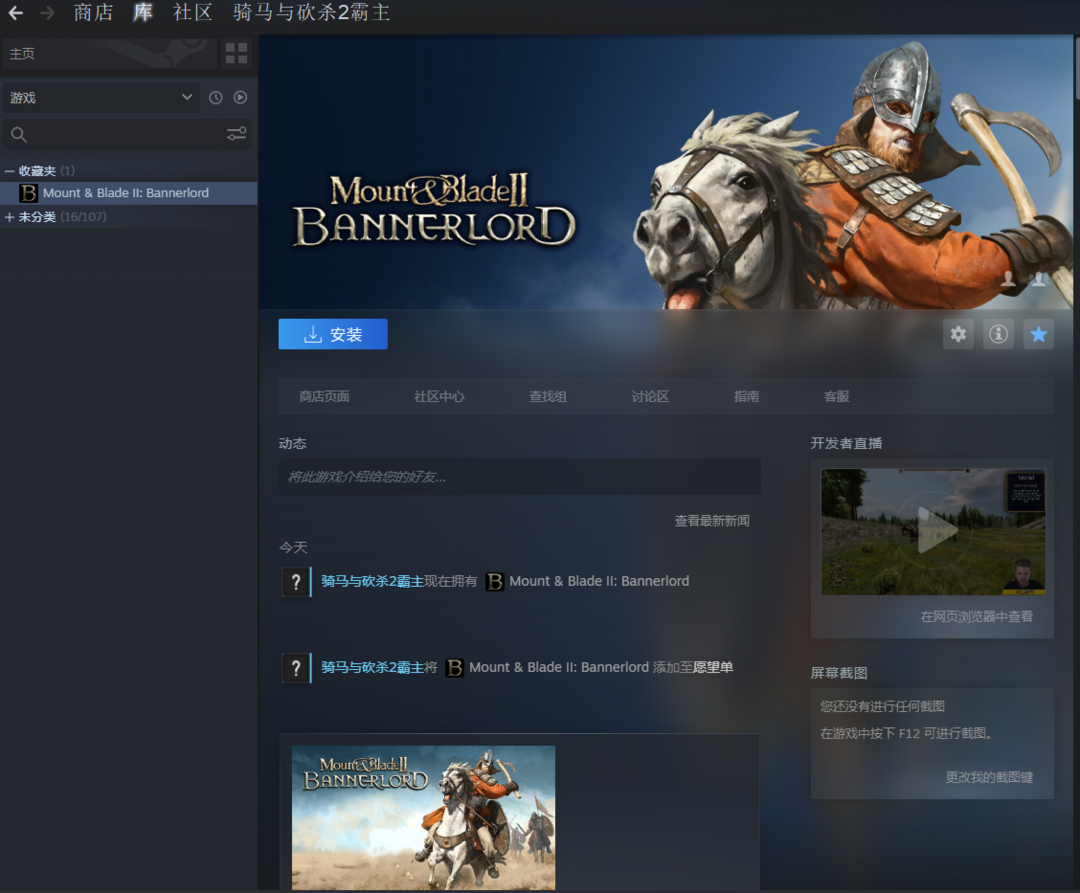This screenshot has width=1080, height=893.
Task: Open advanced filter sliders icon
Action: click(236, 134)
